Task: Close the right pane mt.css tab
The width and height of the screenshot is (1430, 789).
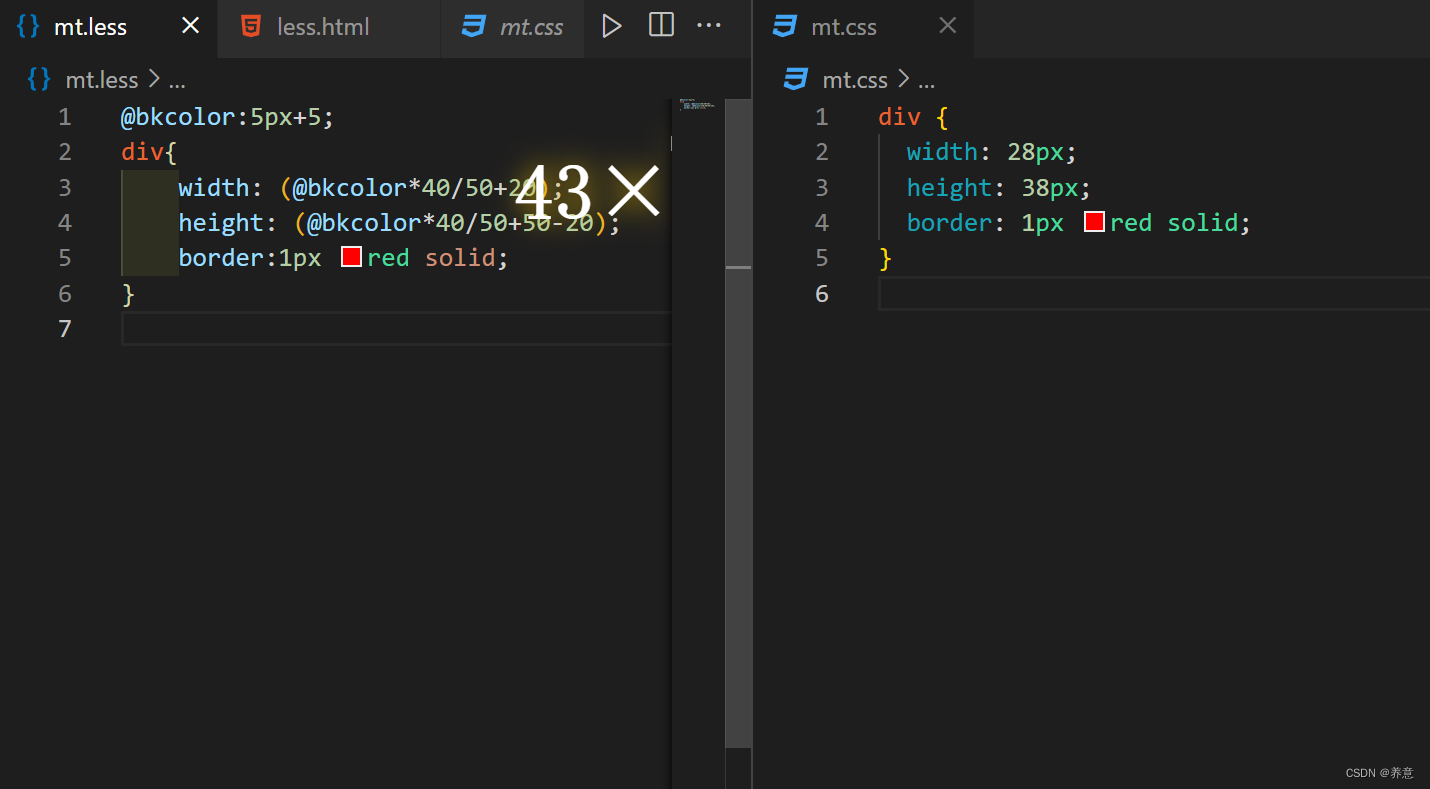Action: pos(947,26)
